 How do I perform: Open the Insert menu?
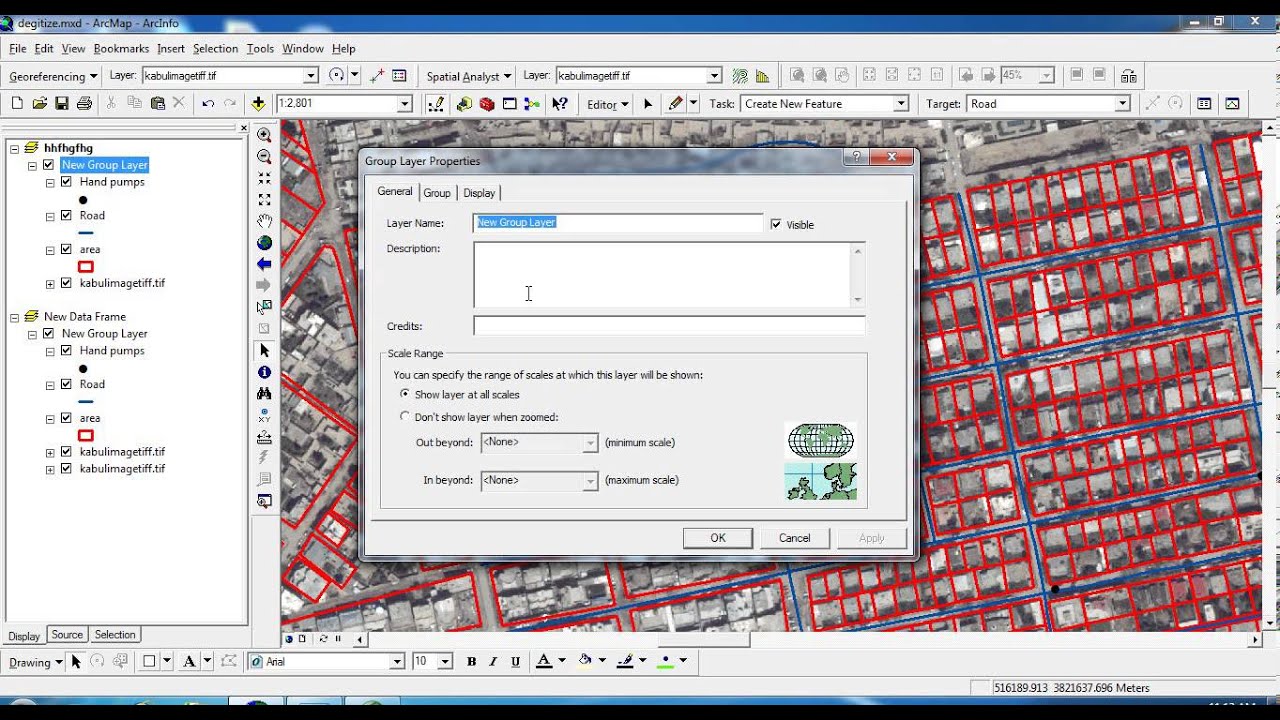click(170, 48)
